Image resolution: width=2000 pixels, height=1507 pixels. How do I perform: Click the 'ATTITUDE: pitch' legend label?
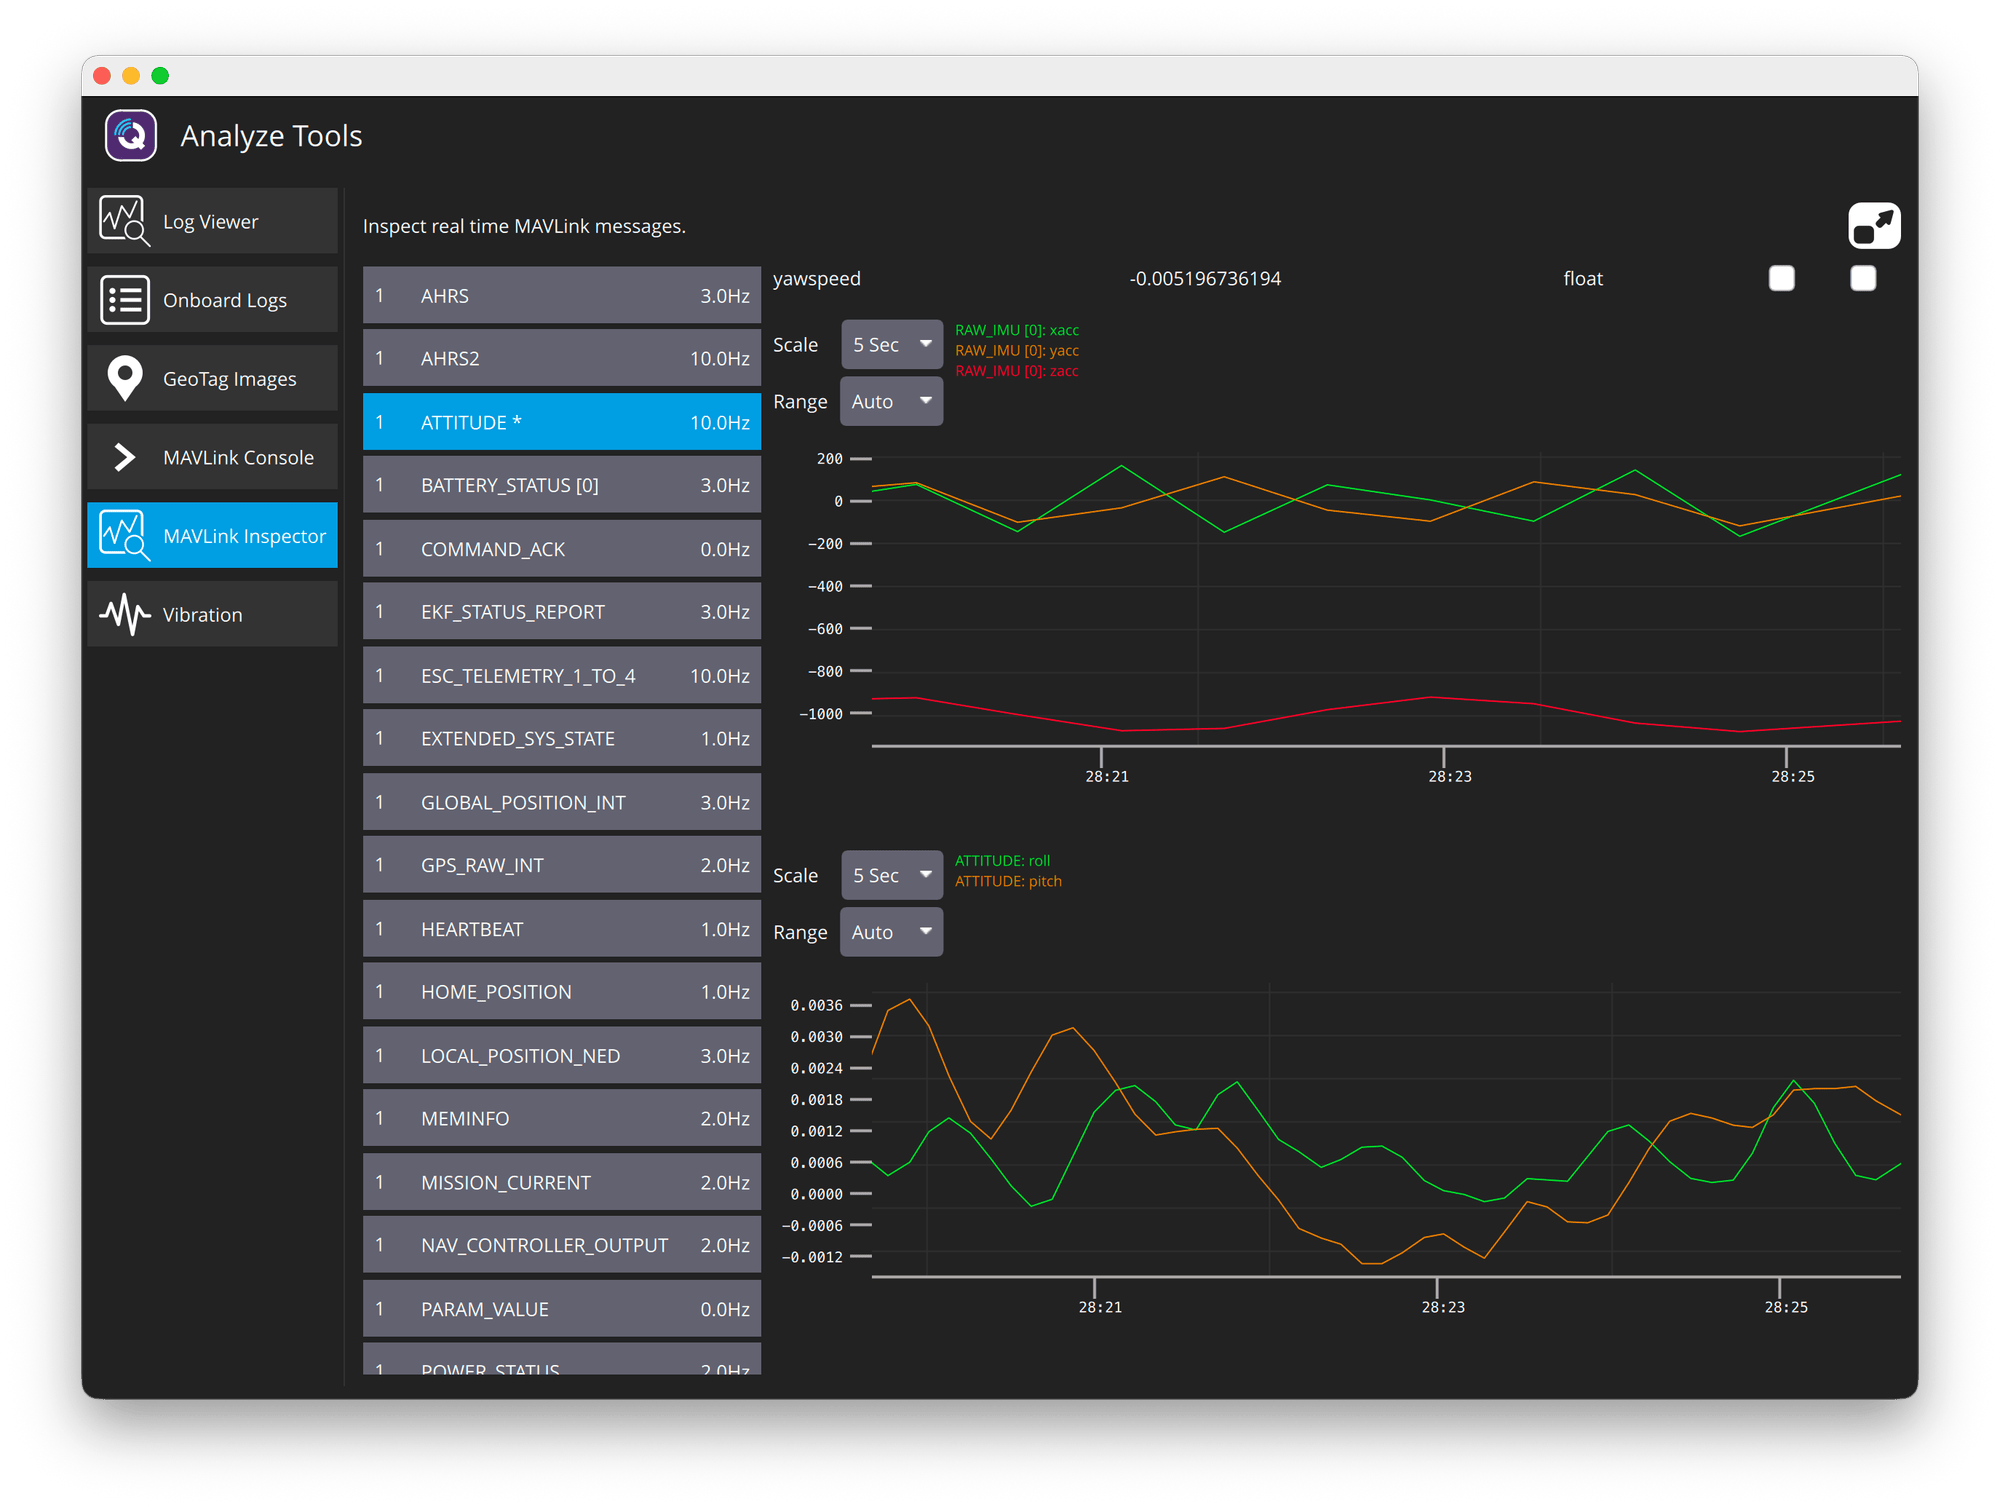(1008, 881)
